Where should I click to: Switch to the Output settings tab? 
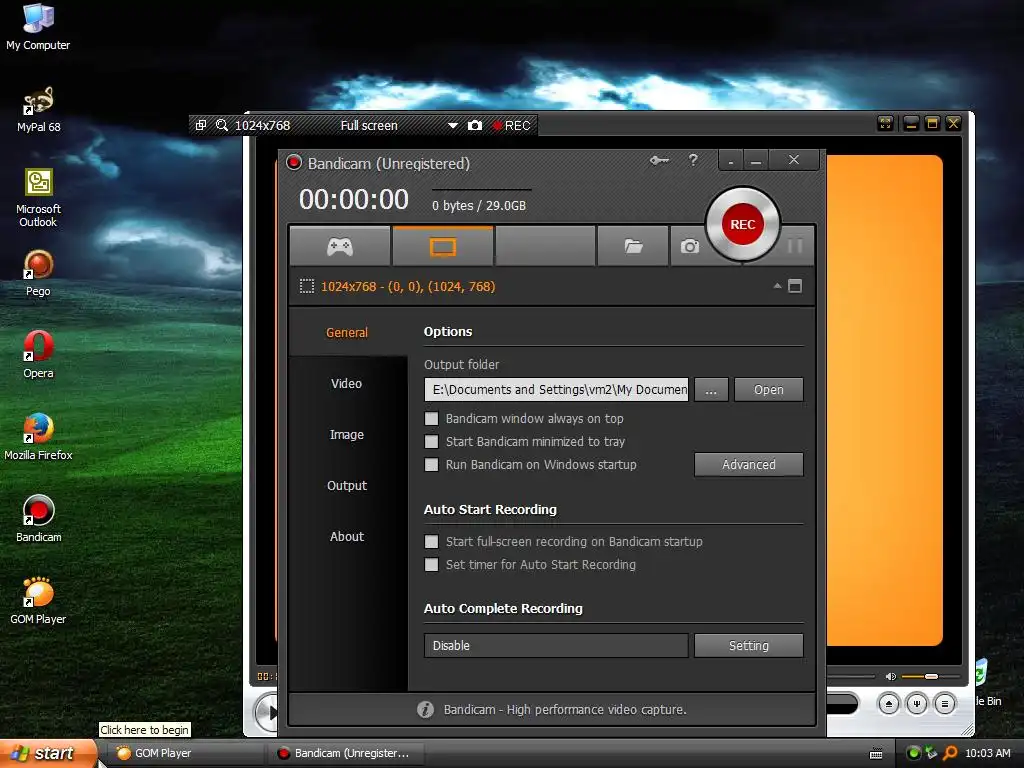pos(347,485)
